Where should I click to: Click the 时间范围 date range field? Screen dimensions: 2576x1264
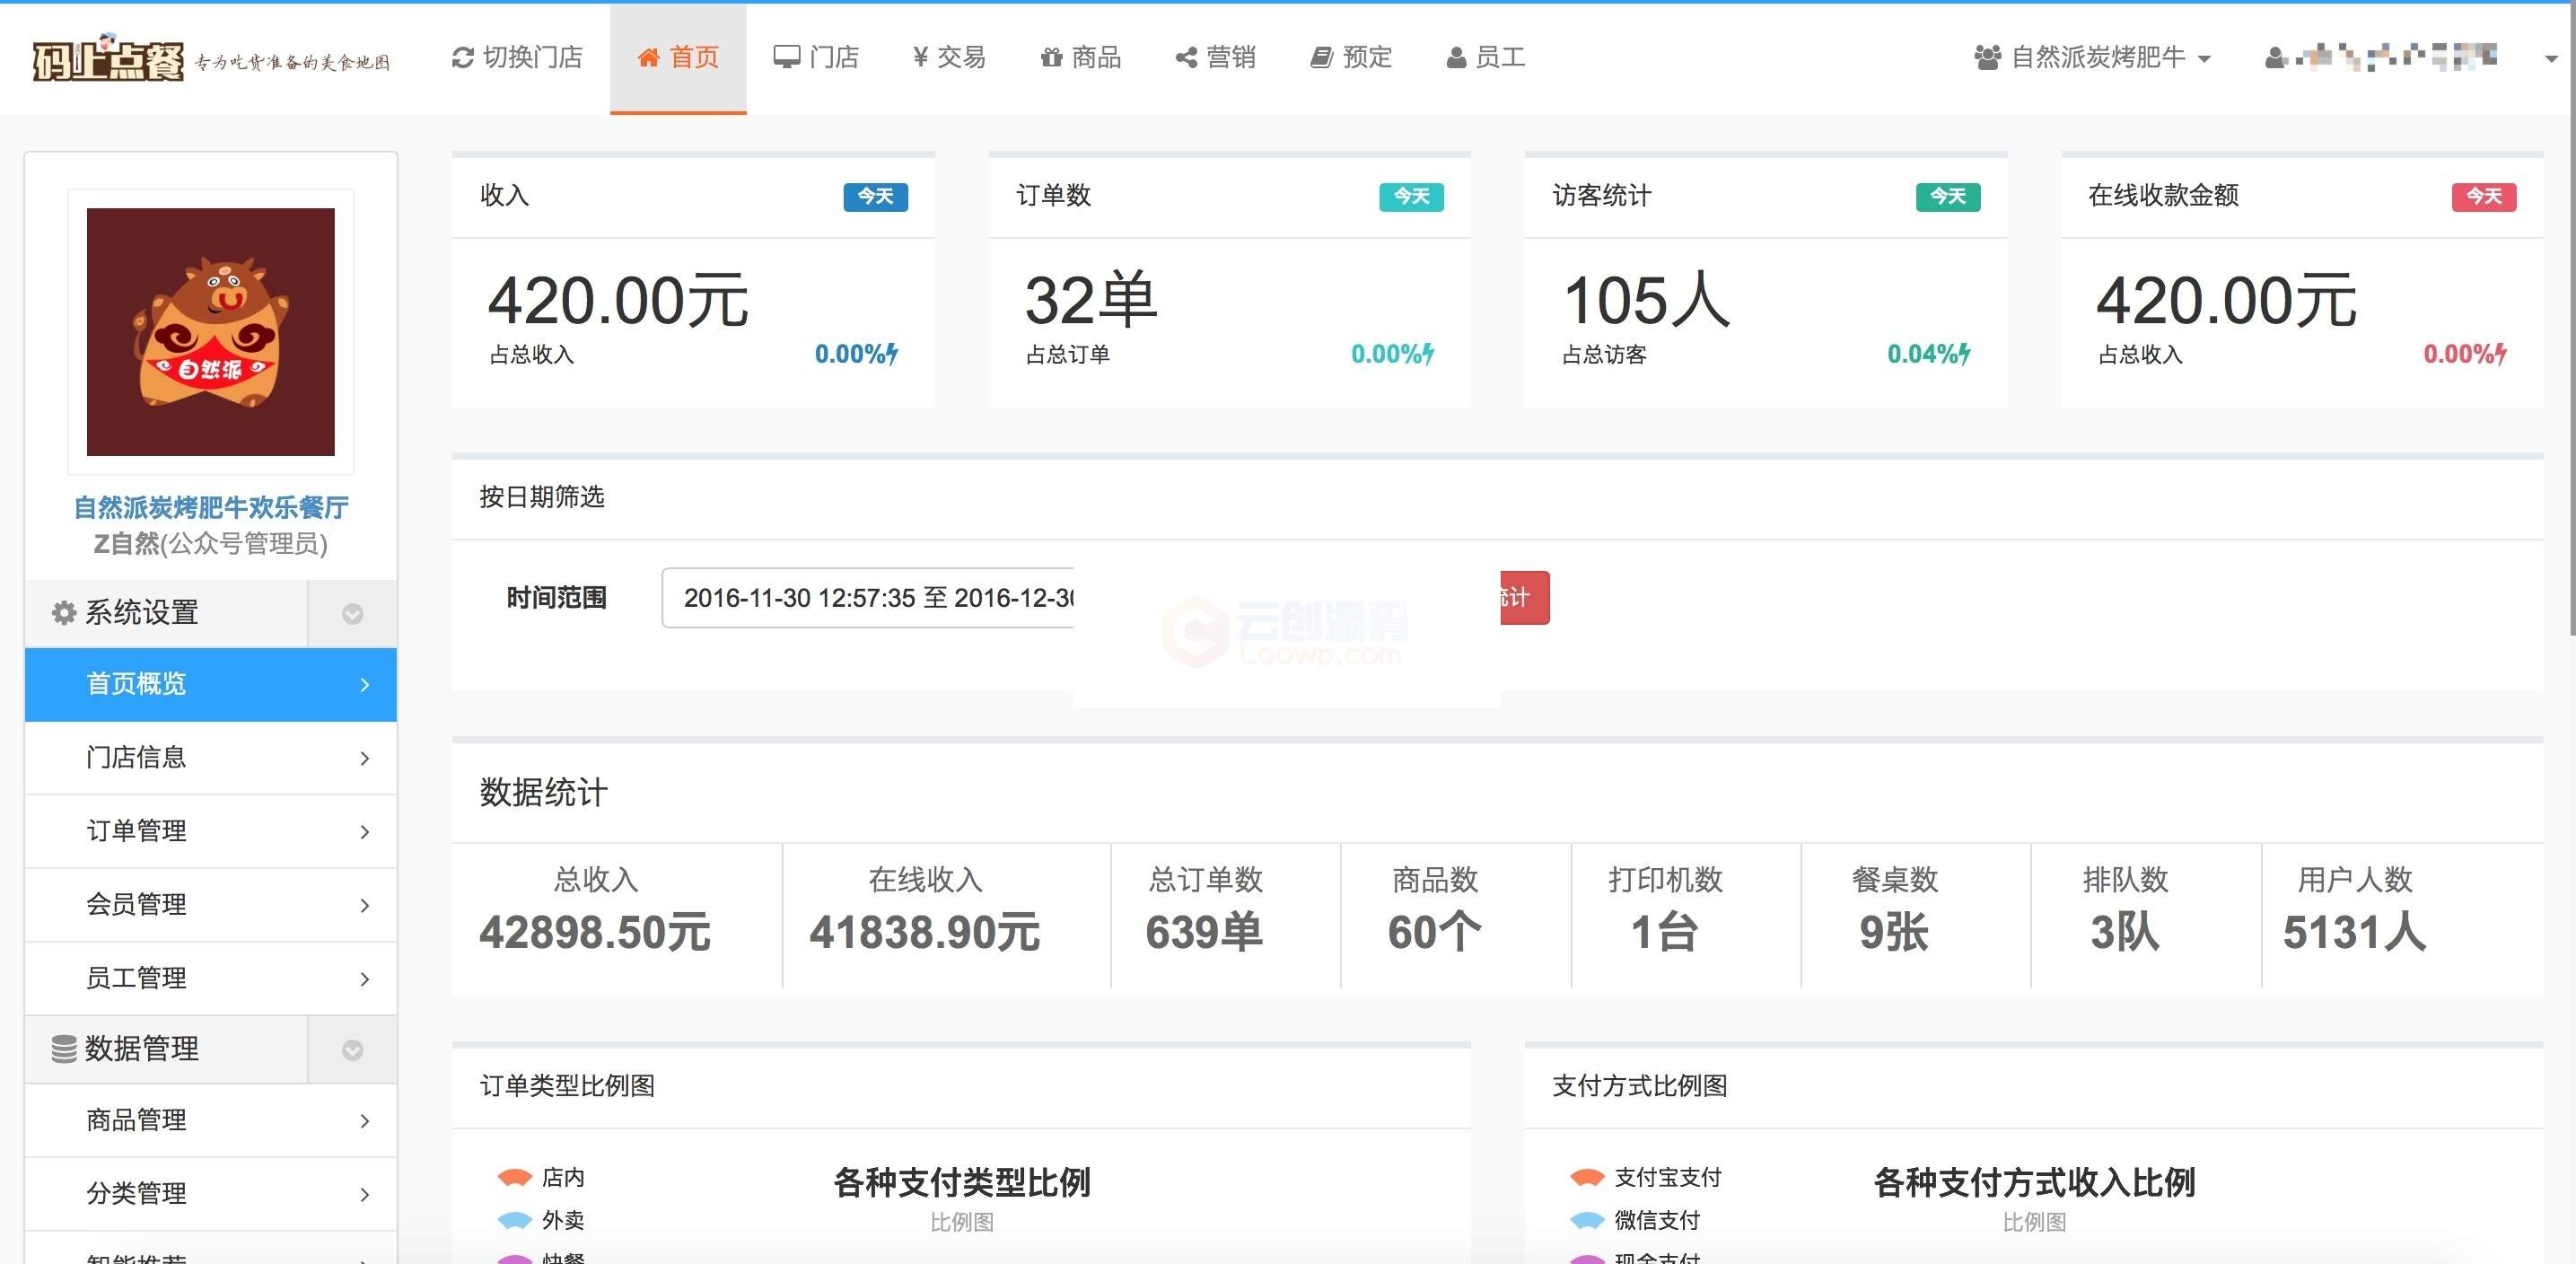click(868, 598)
